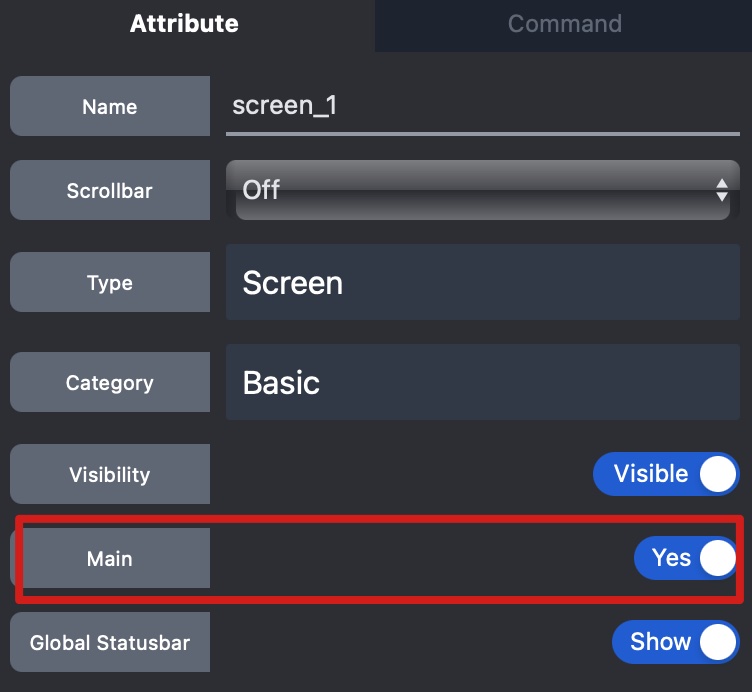Click the white knob on Show toggle
752x692 pixels.
(x=717, y=642)
